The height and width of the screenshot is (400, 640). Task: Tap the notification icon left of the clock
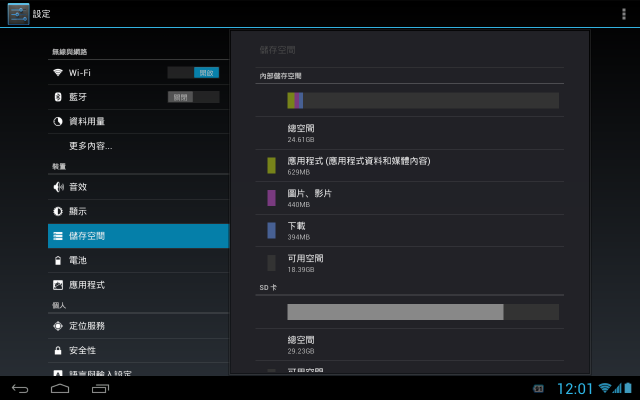(x=538, y=389)
